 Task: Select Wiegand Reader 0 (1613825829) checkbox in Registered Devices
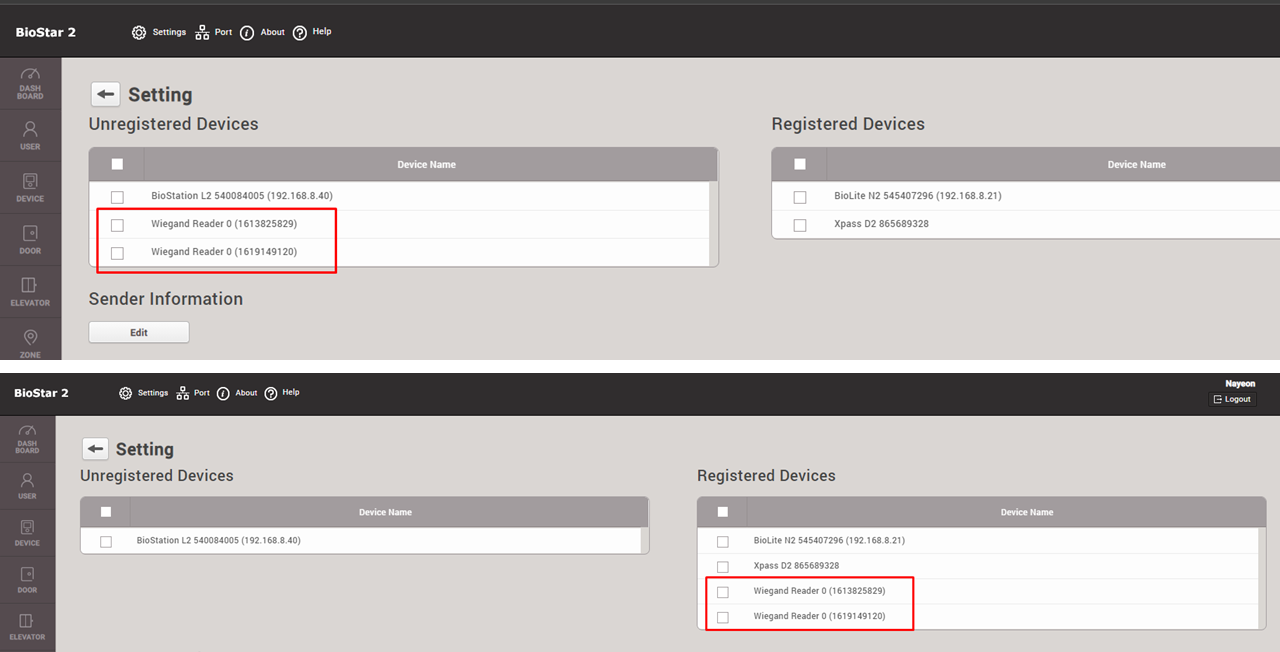tap(723, 592)
